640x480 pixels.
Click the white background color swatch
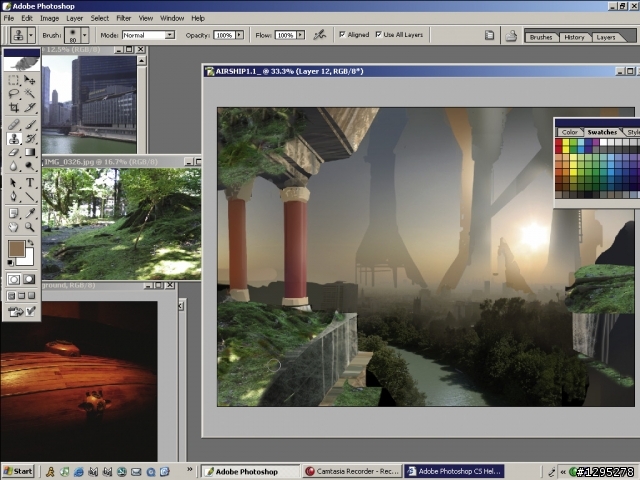pyautogui.click(x=28, y=258)
